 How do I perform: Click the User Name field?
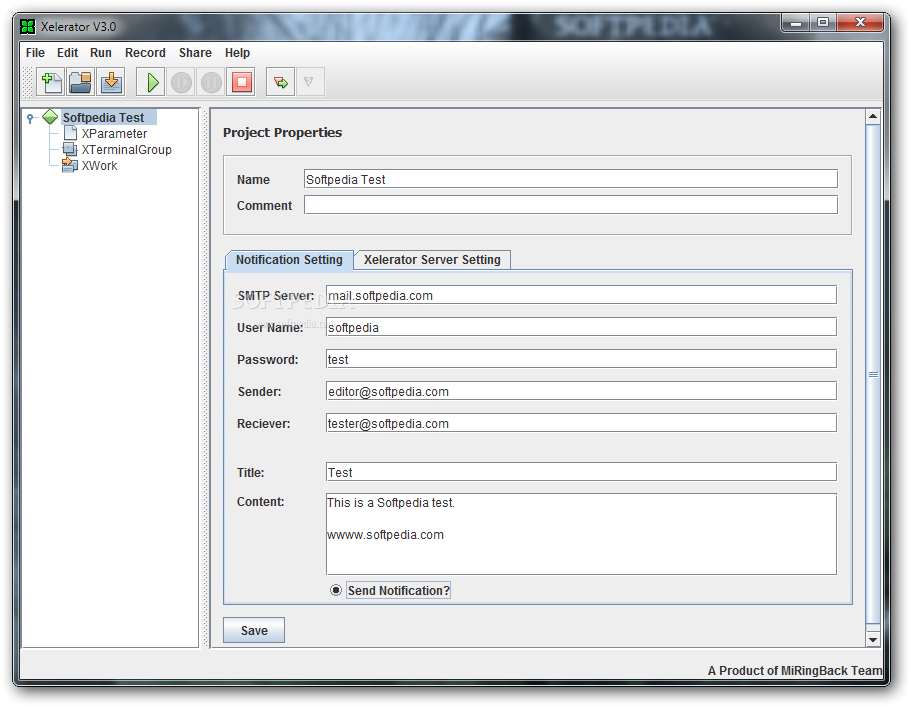581,327
